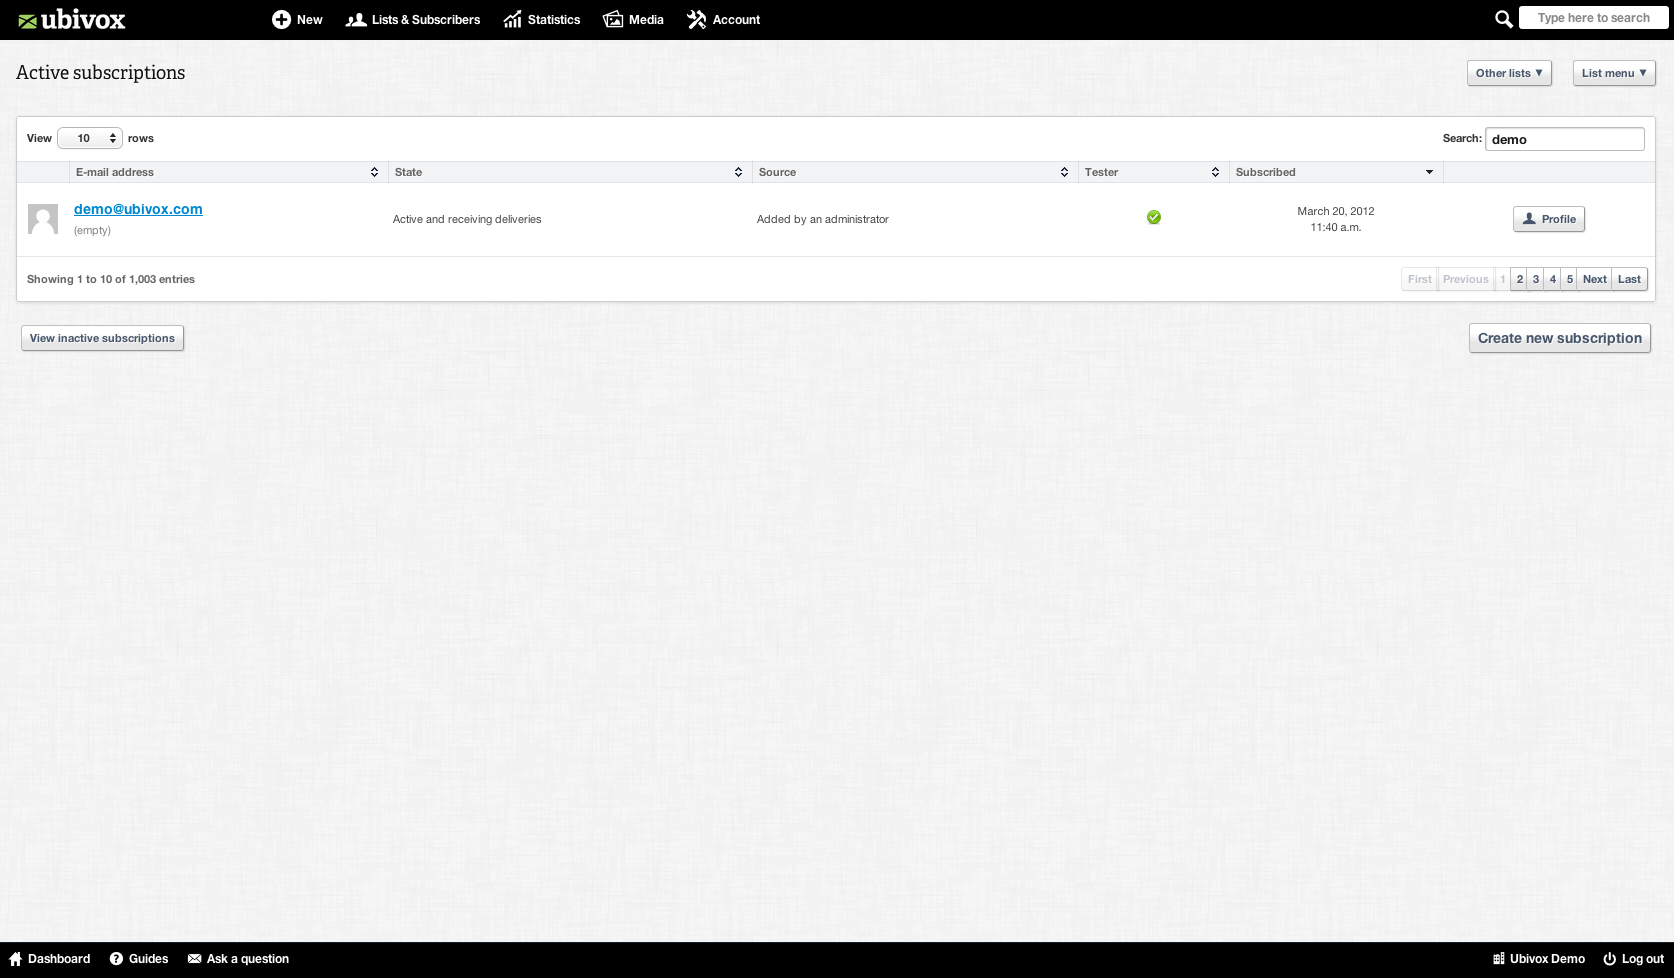The width and height of the screenshot is (1674, 978).
Task: Focus the 'Type here to search' field
Action: pos(1593,18)
